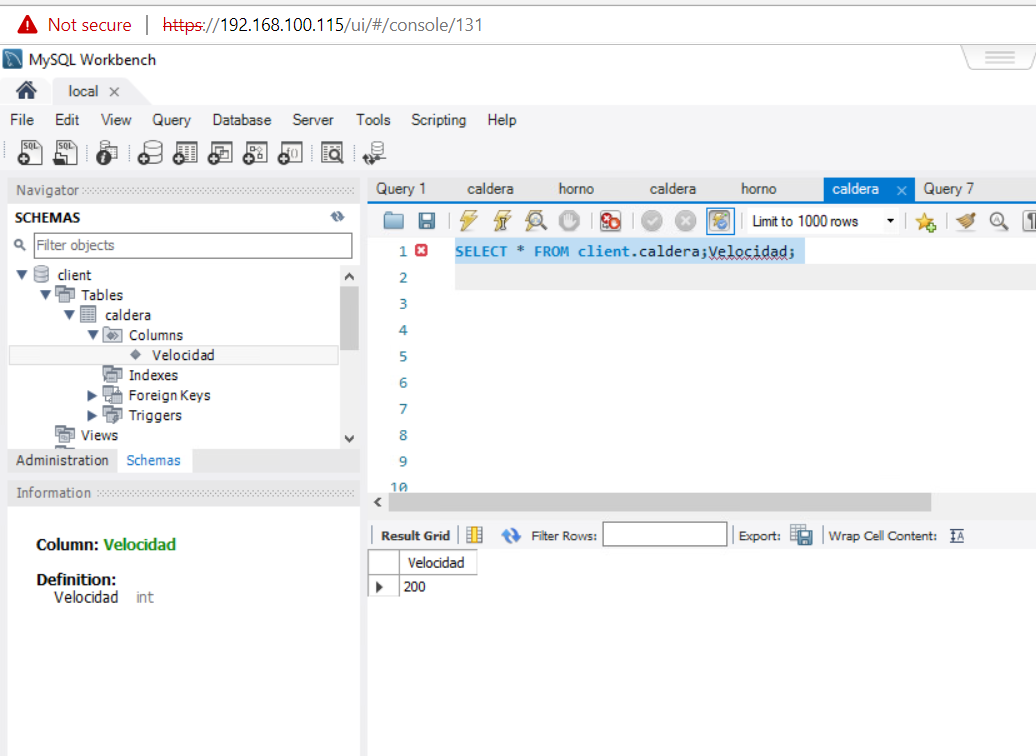
Task: Create a new schema icon
Action: [x=150, y=153]
